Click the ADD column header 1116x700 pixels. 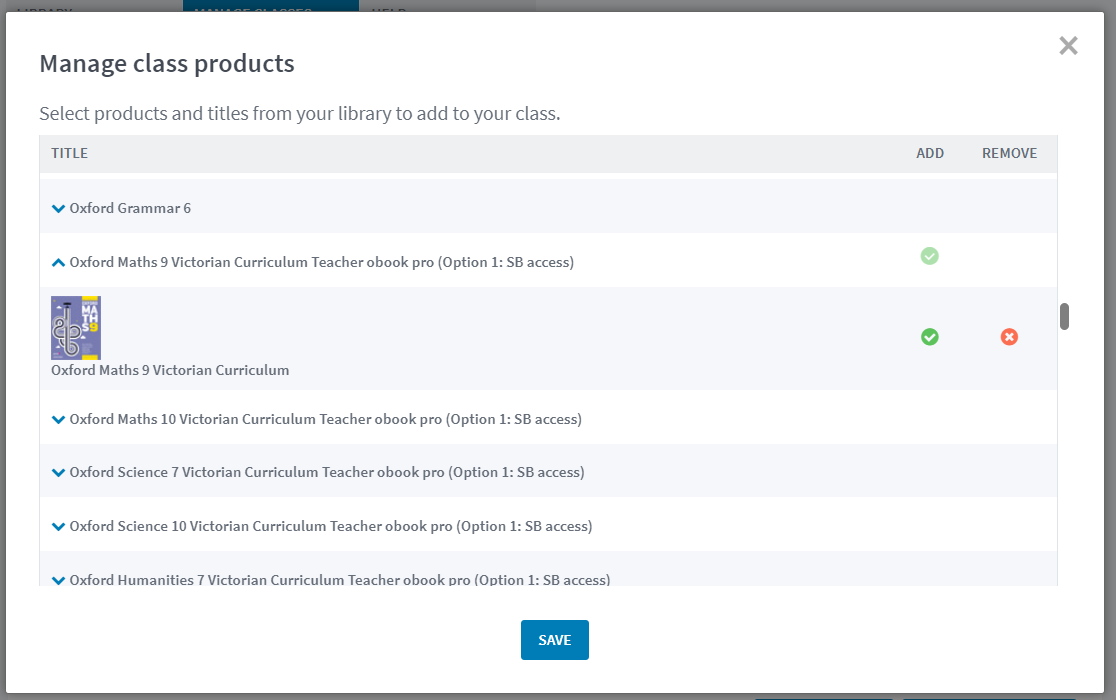(930, 154)
